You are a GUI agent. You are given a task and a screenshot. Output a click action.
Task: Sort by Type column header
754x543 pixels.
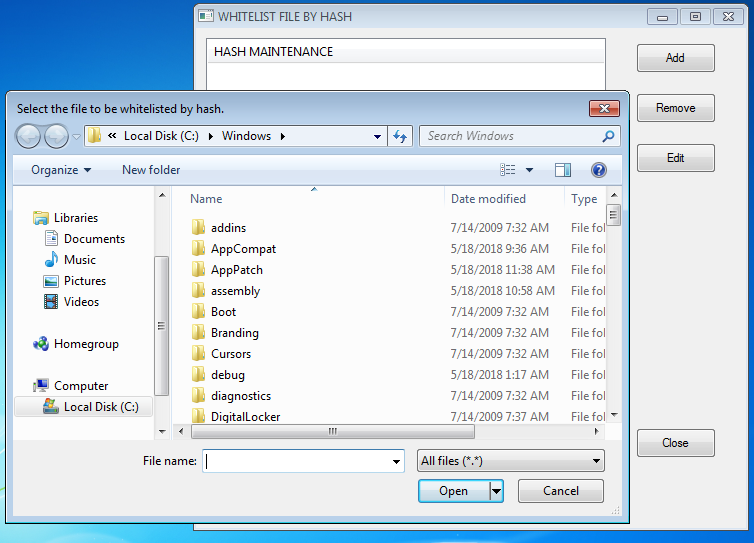coord(584,199)
